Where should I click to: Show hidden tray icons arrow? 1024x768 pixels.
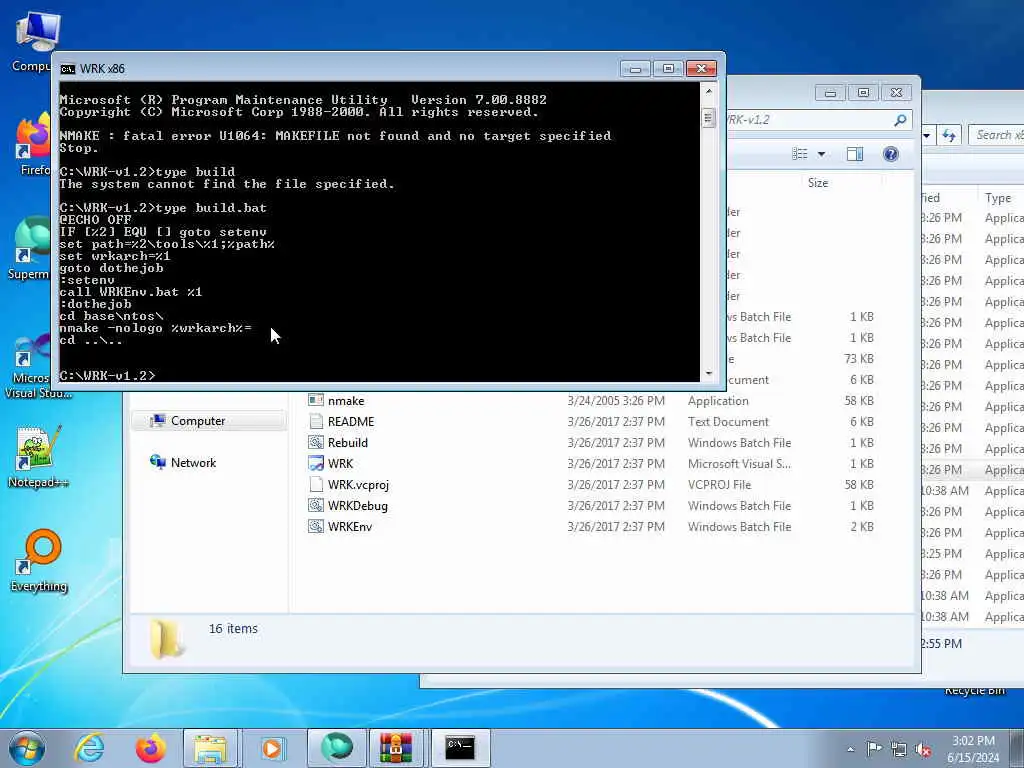coord(850,749)
